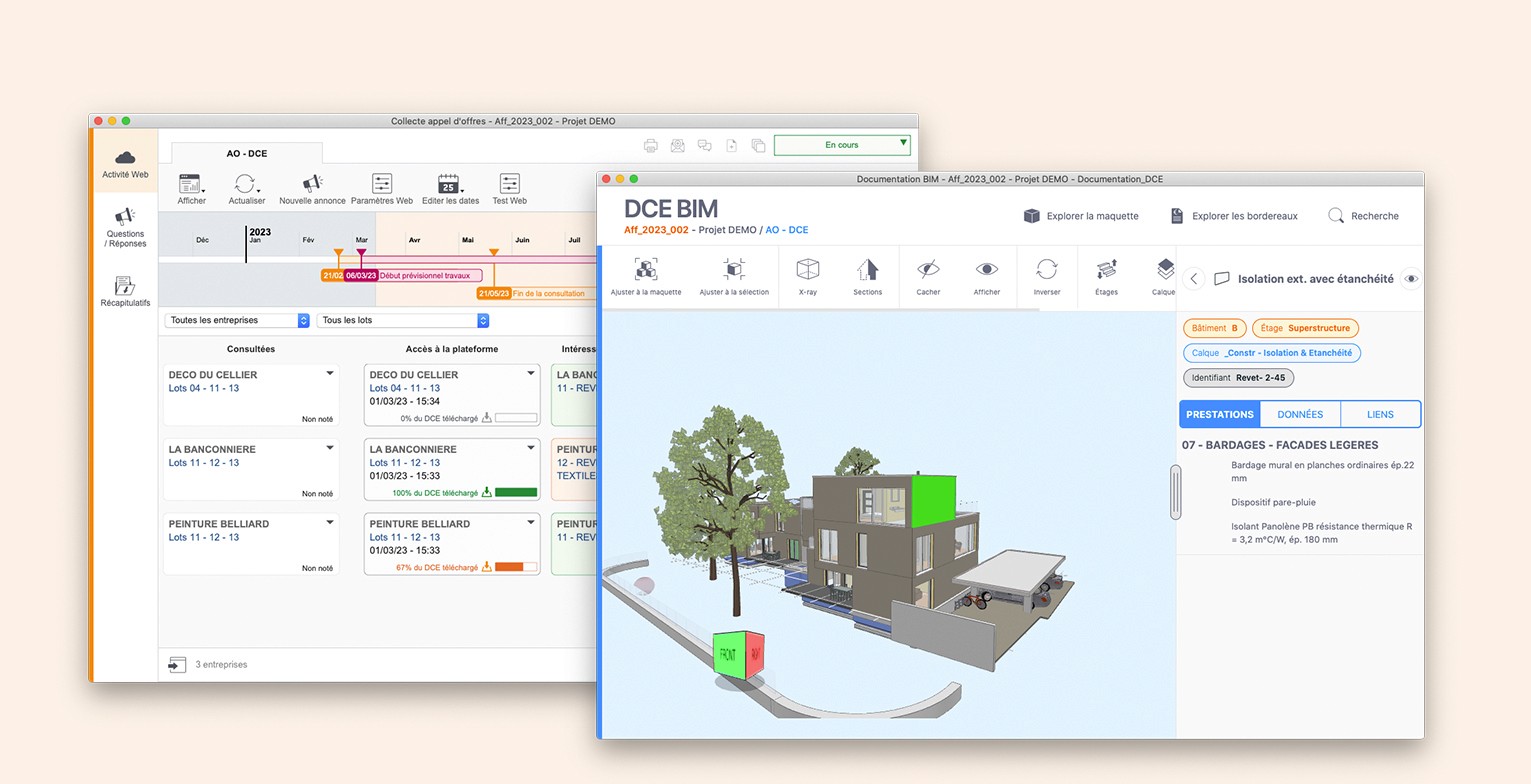Click the new document icon in Collecte header

pos(732,145)
